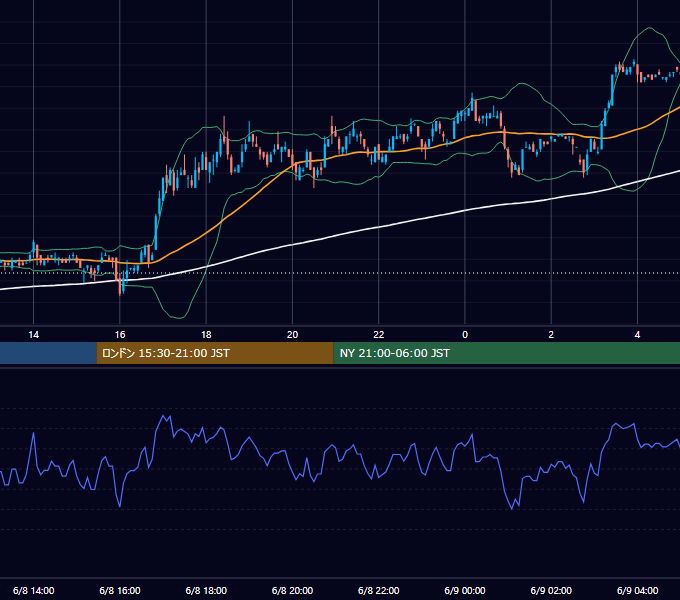Select the NY 21:00-06:00 JST session bar
The width and height of the screenshot is (680, 600).
click(507, 353)
